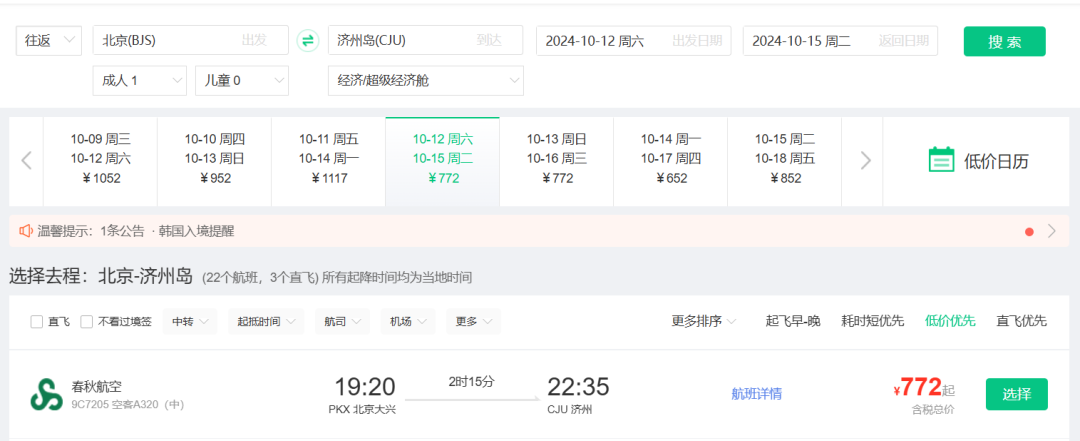Open the 往返 trip type dropdown
Screen dimensions: 1080x441
coord(49,41)
